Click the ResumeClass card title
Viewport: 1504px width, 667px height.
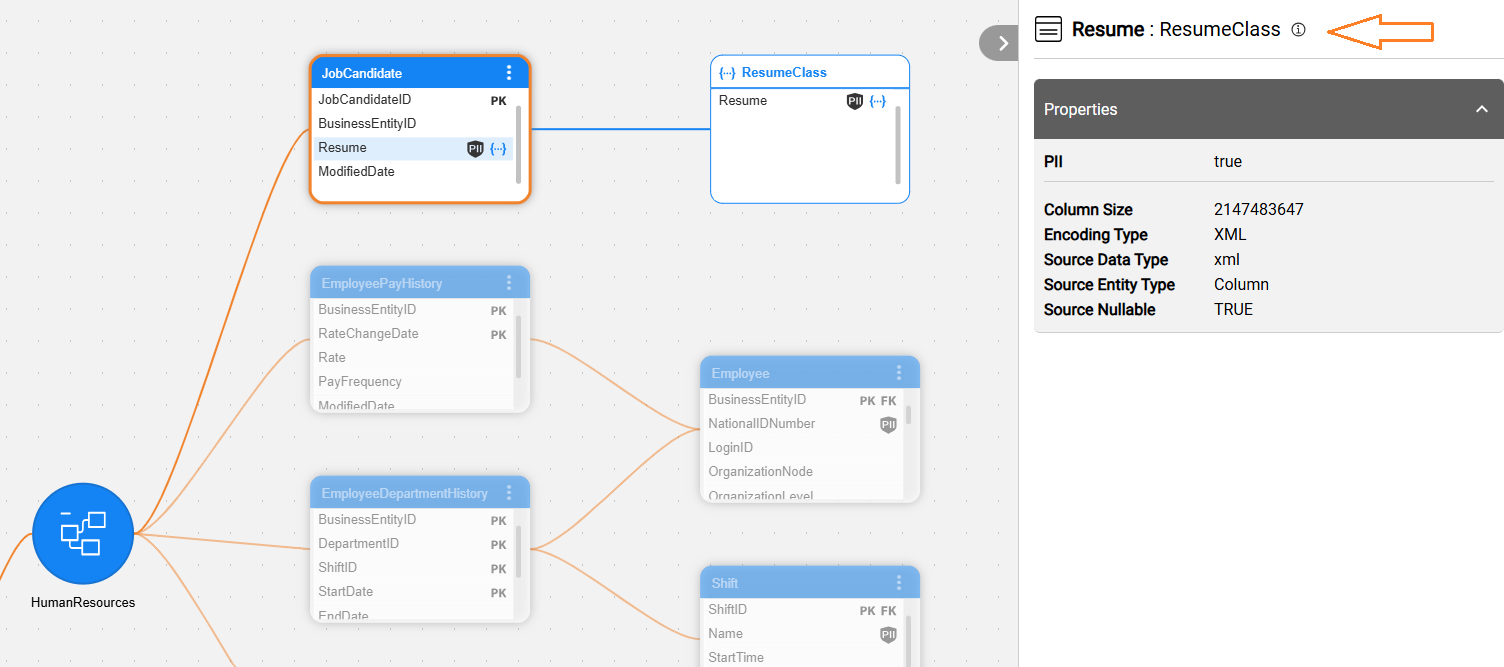(784, 73)
